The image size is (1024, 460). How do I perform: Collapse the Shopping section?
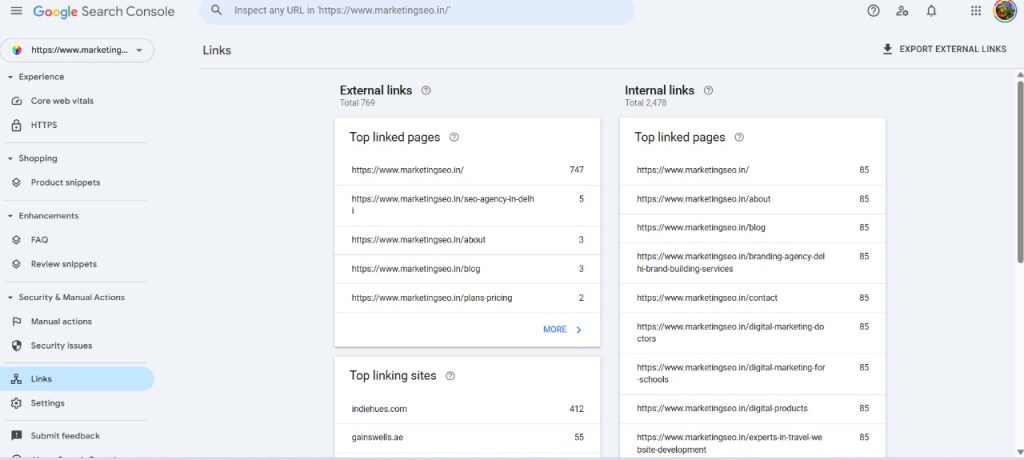coord(10,159)
